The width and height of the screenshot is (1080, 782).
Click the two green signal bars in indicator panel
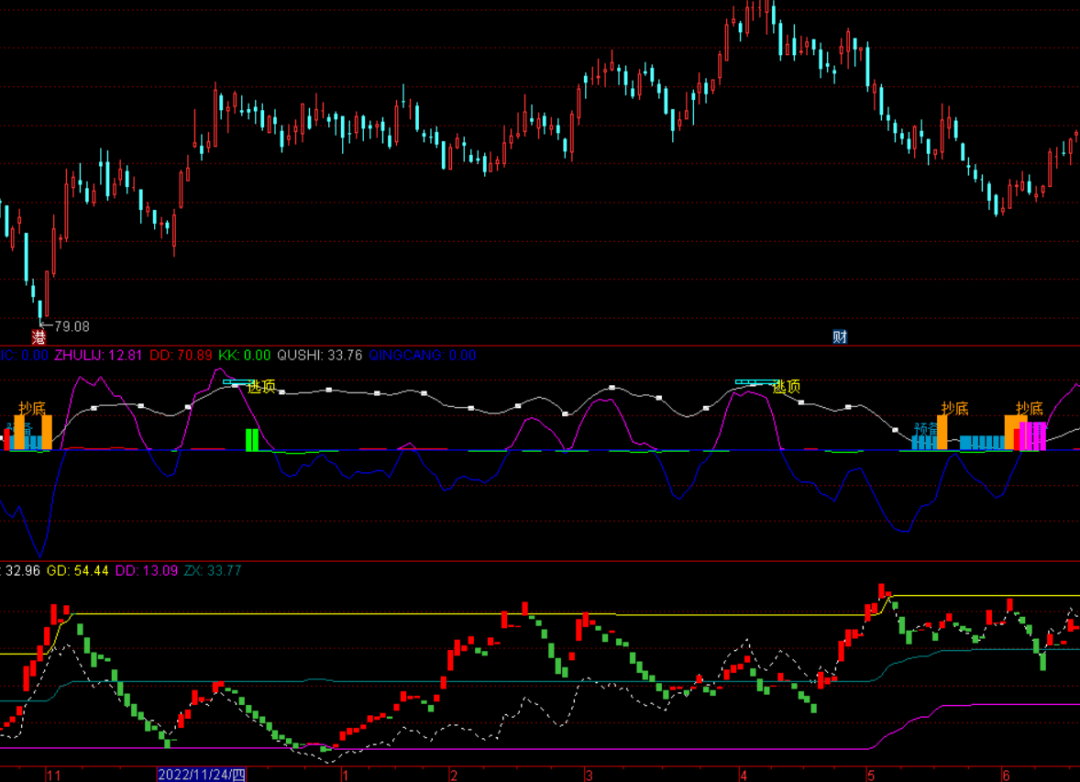[252, 440]
